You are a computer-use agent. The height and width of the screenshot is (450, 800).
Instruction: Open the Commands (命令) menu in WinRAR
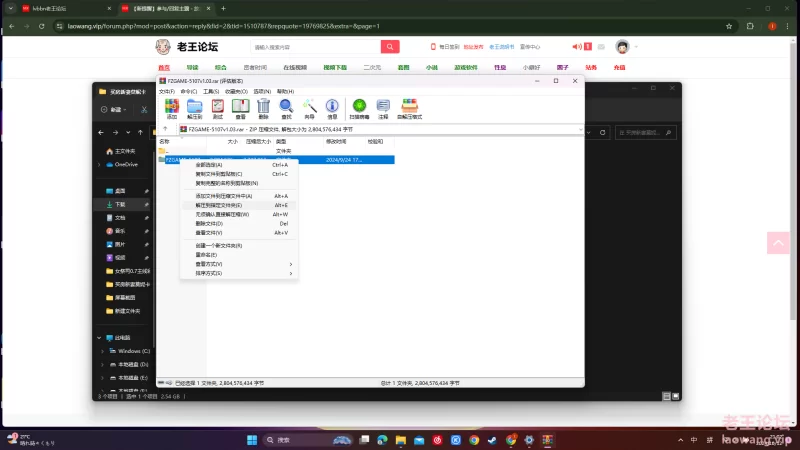click(x=189, y=91)
